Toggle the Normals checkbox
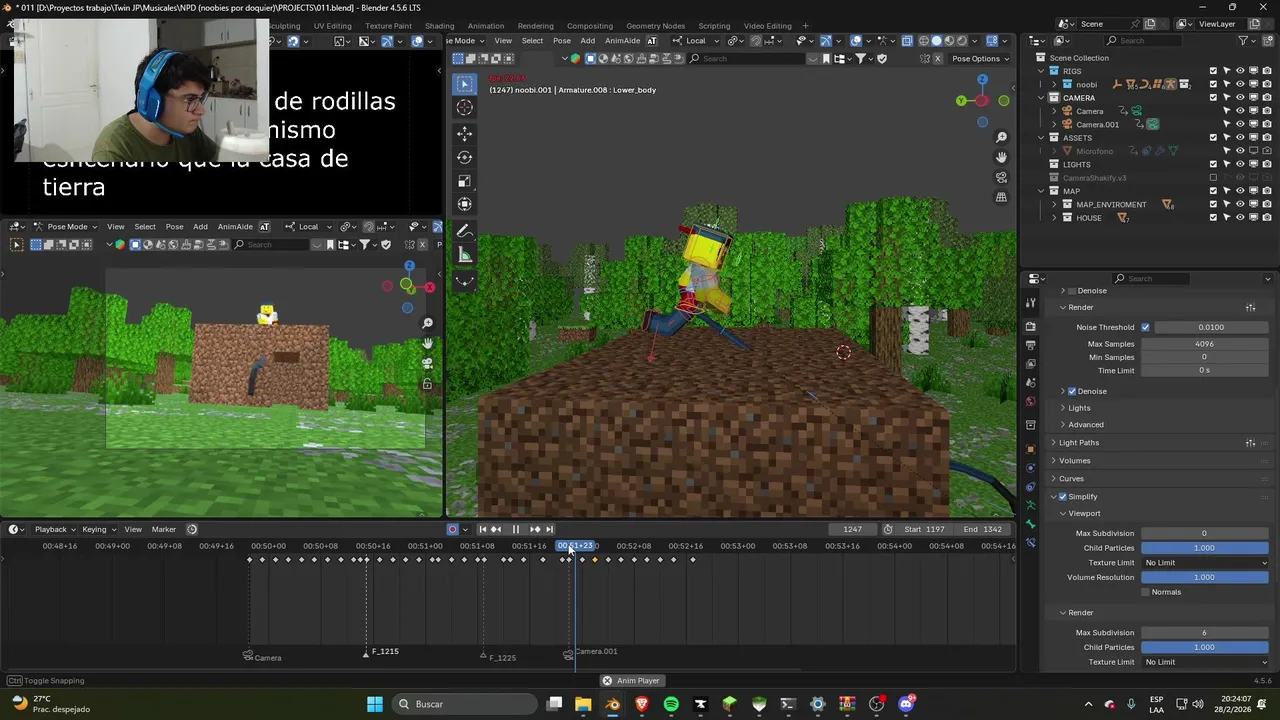 point(1145,592)
